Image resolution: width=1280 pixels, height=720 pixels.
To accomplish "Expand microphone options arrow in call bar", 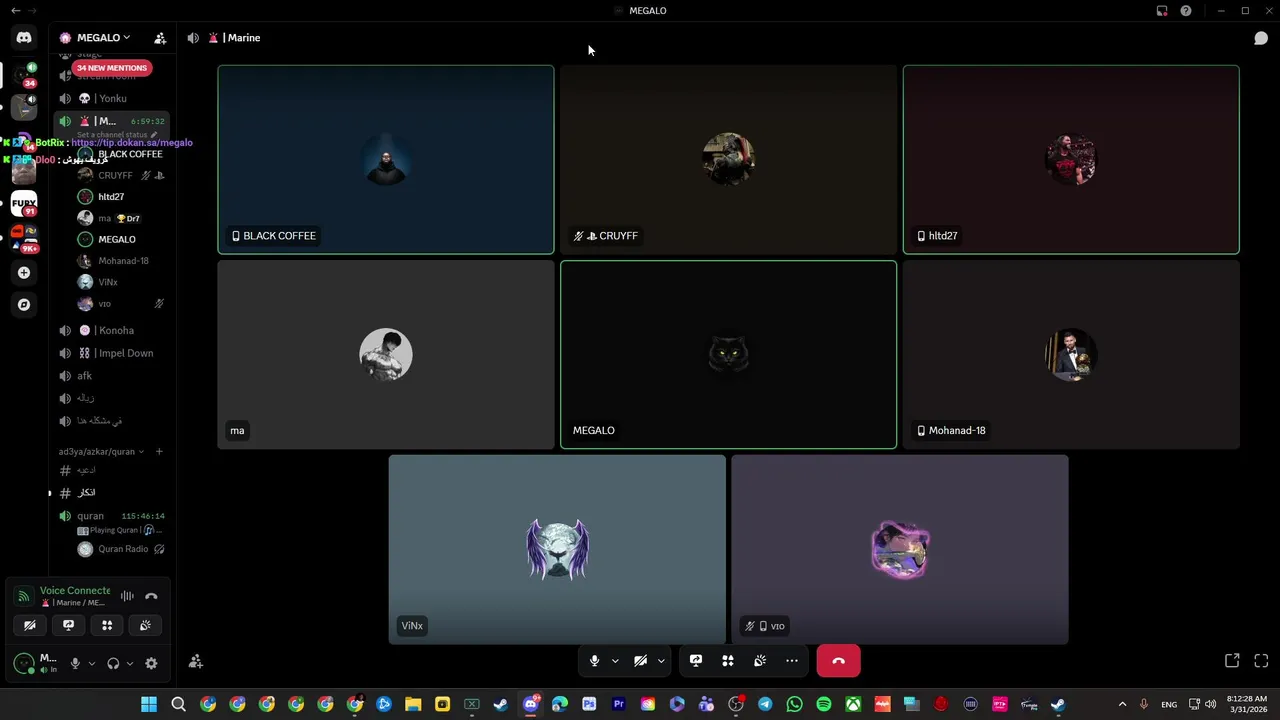I will pyautogui.click(x=615, y=661).
